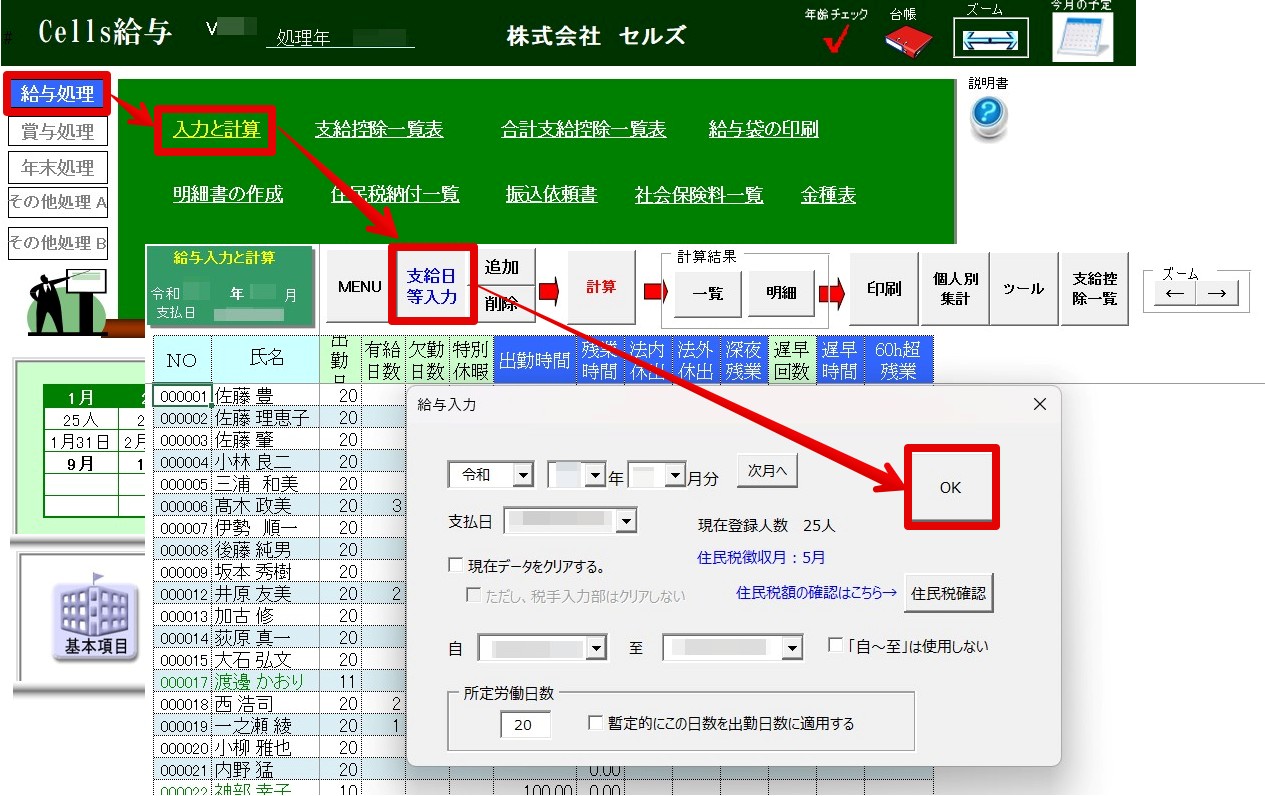The image size is (1265, 796).
Task: Select 給与処理 in left menu
Action: pos(57,94)
